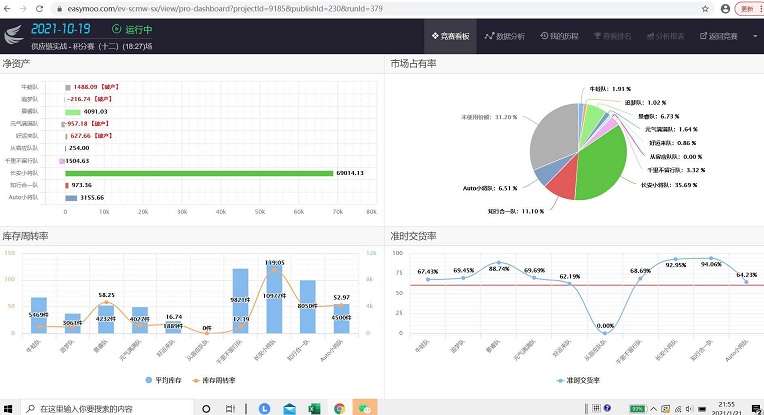Open the Chrome profile avatar icon
Viewport: 764px width, 415px height.
click(x=720, y=8)
